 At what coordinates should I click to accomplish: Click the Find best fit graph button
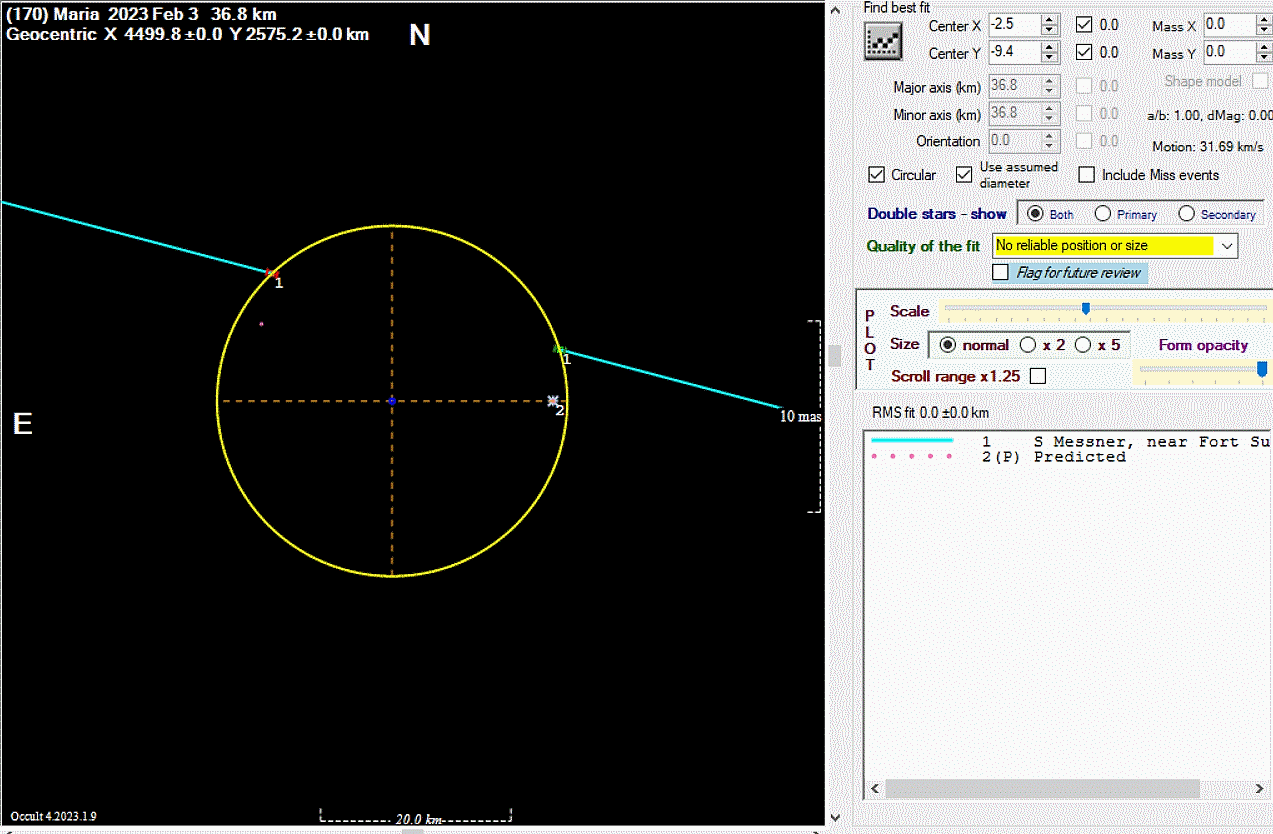[883, 40]
